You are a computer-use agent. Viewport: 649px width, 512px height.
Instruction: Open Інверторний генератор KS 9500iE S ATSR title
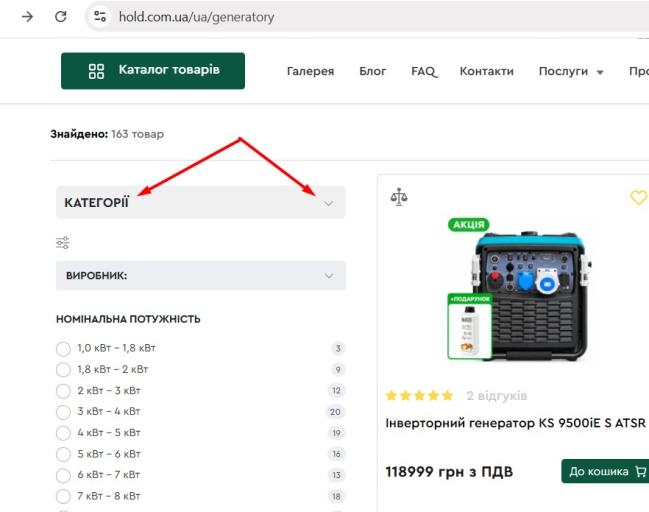pos(515,423)
